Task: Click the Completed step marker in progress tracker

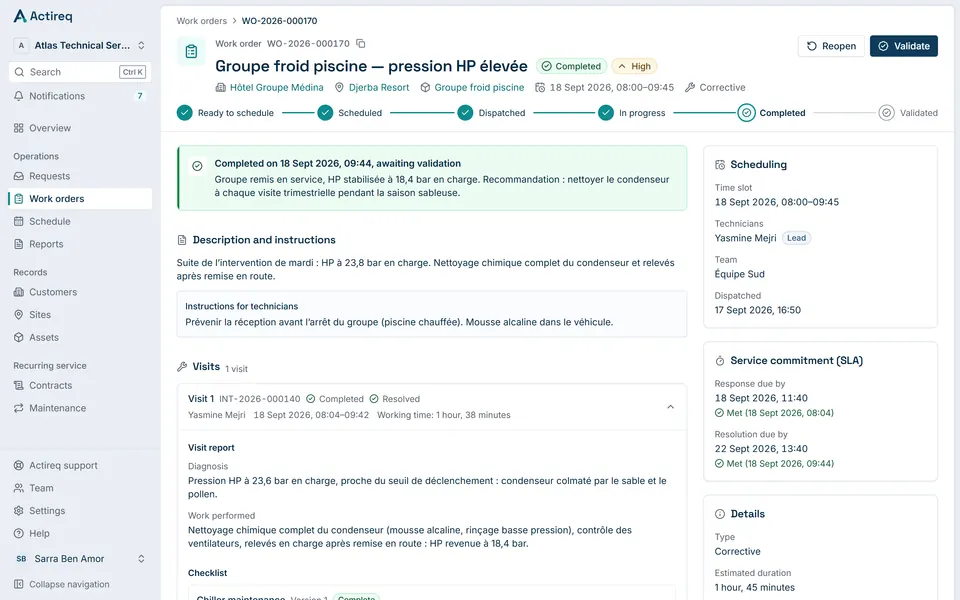Action: [x=746, y=113]
